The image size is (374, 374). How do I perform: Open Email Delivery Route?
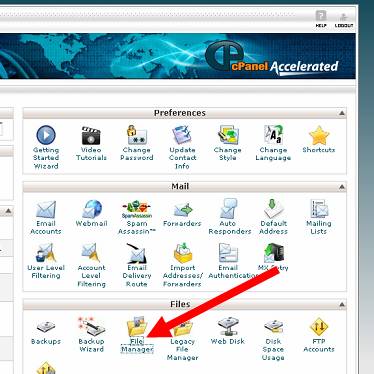pos(137,265)
